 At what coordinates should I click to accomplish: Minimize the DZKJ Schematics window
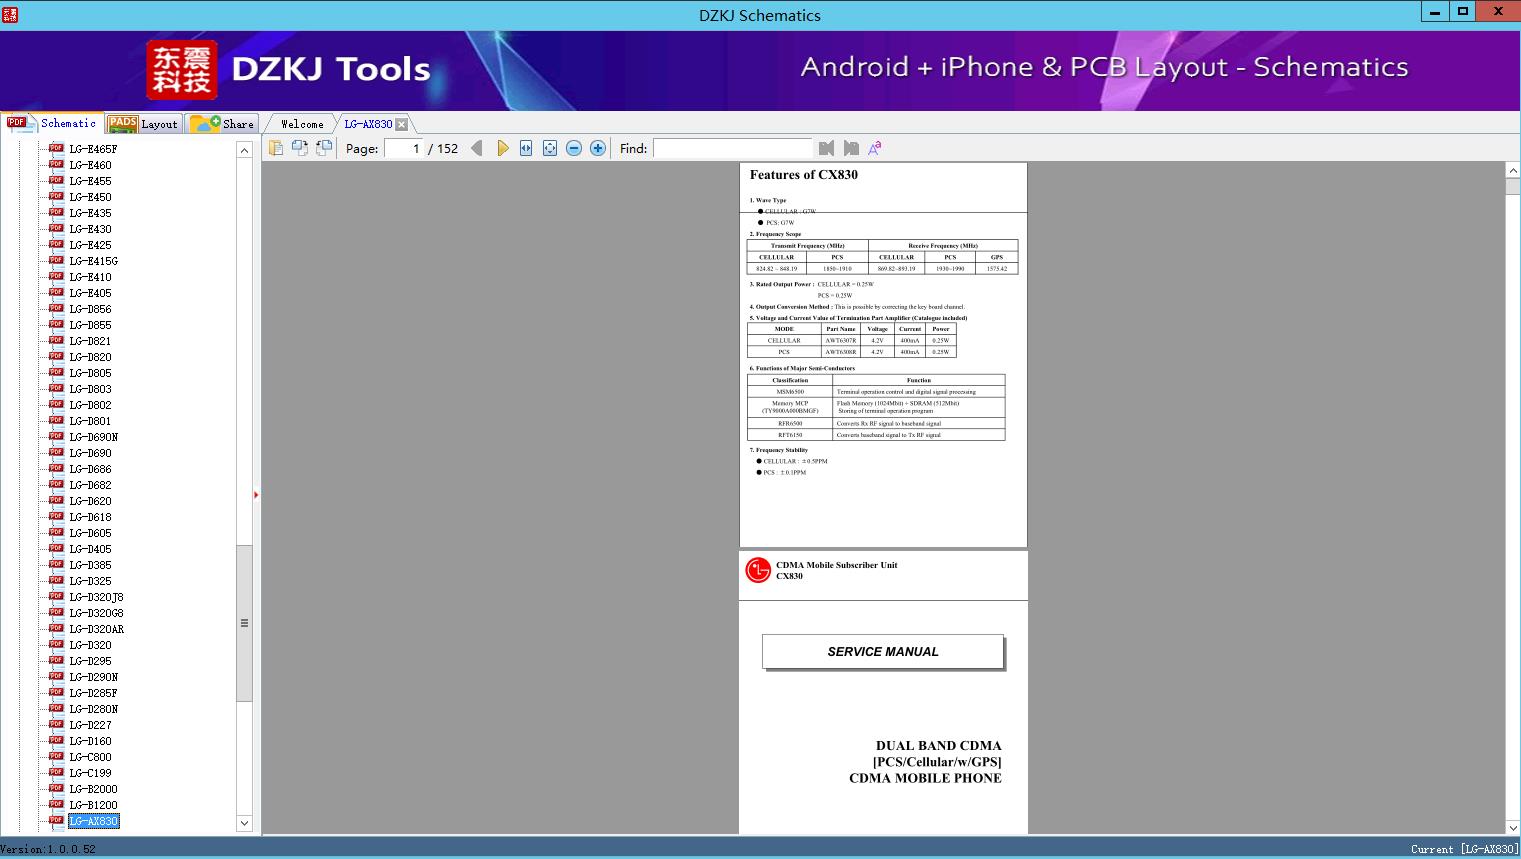tap(1435, 12)
